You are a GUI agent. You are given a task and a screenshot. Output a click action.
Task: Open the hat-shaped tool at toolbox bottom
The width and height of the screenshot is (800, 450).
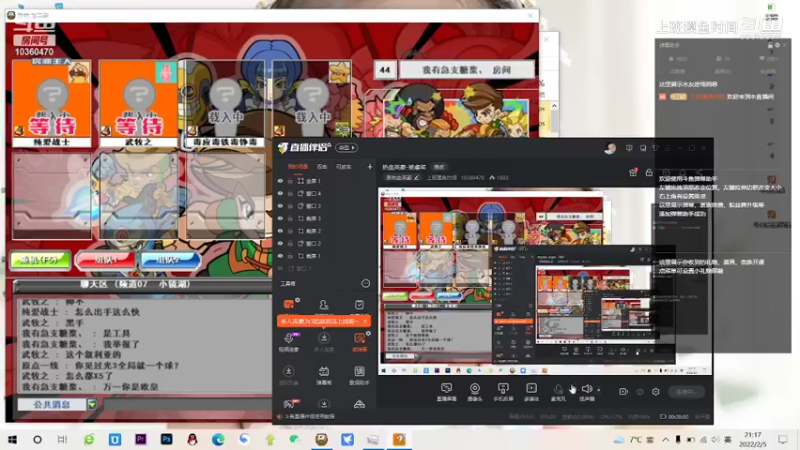[359, 404]
